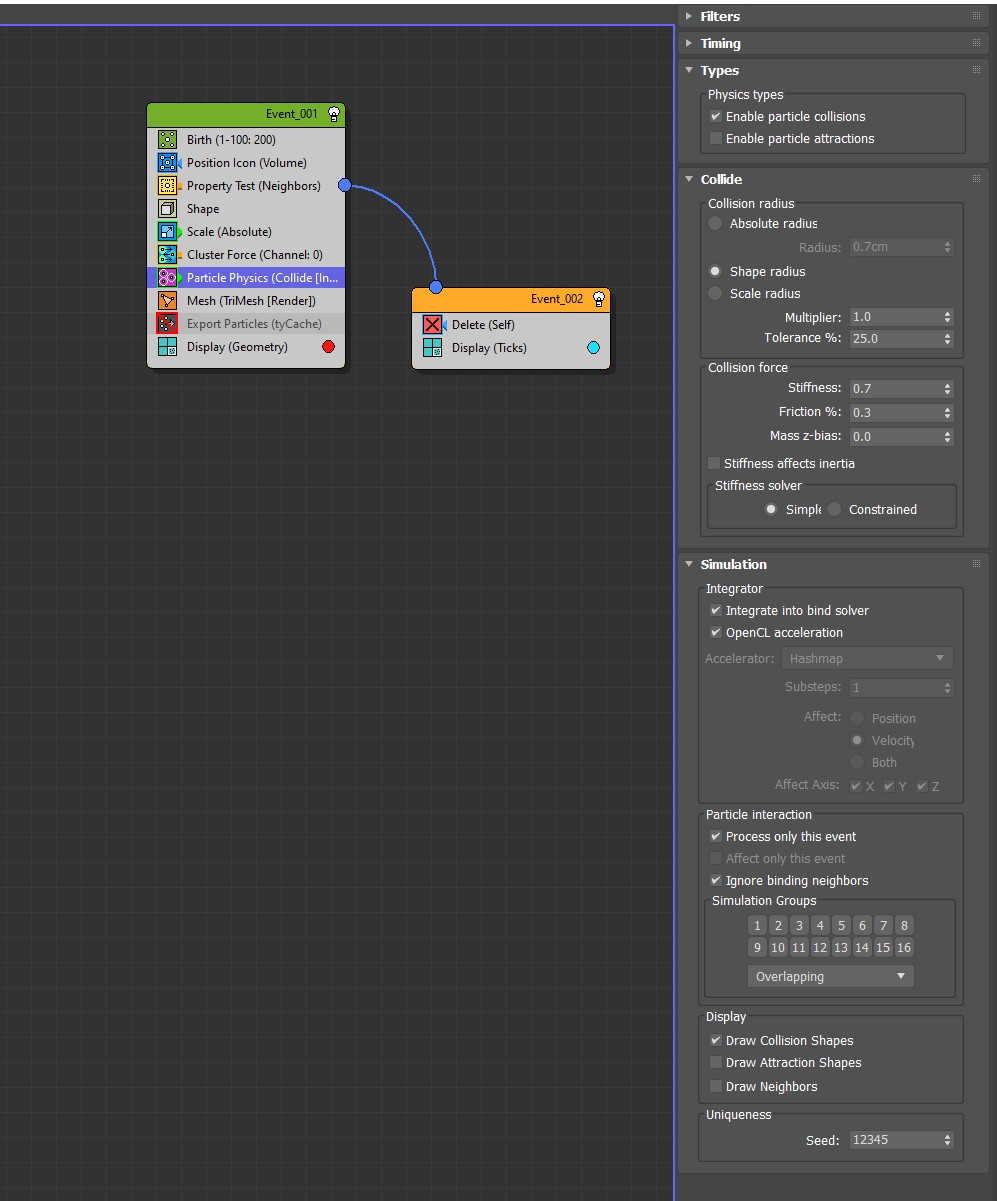Click the Stiffness spinner arrows
Screen dimensions: 997x1201
coord(948,389)
